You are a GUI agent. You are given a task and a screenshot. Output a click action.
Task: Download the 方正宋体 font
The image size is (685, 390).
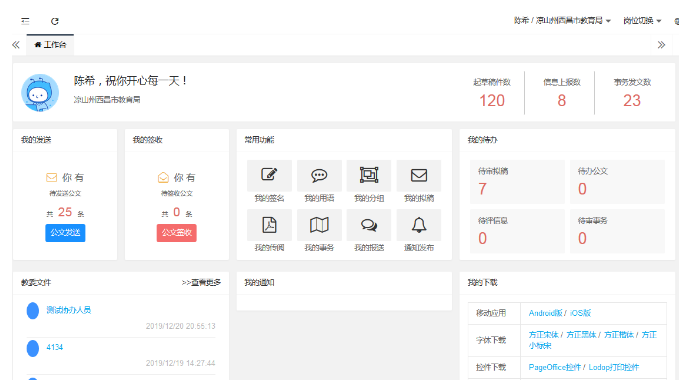coord(543,335)
